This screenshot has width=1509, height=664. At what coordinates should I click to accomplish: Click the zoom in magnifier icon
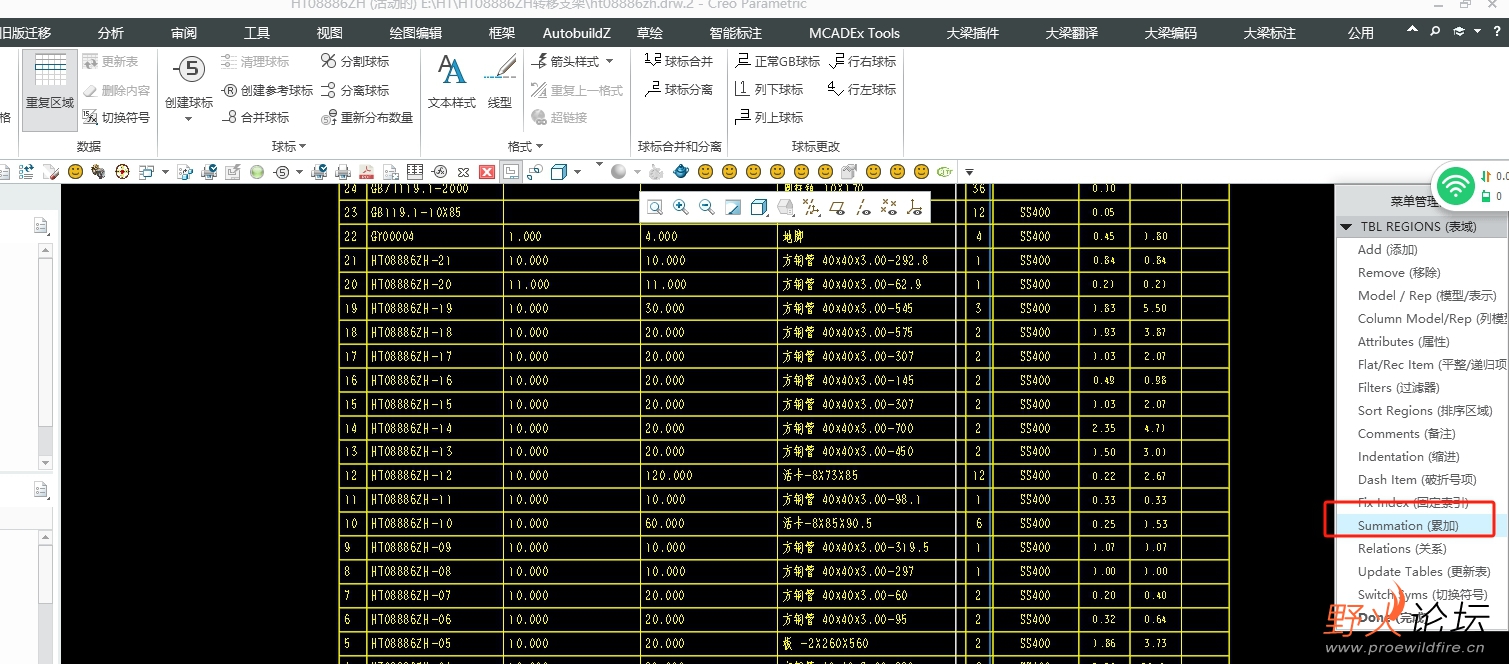681,207
